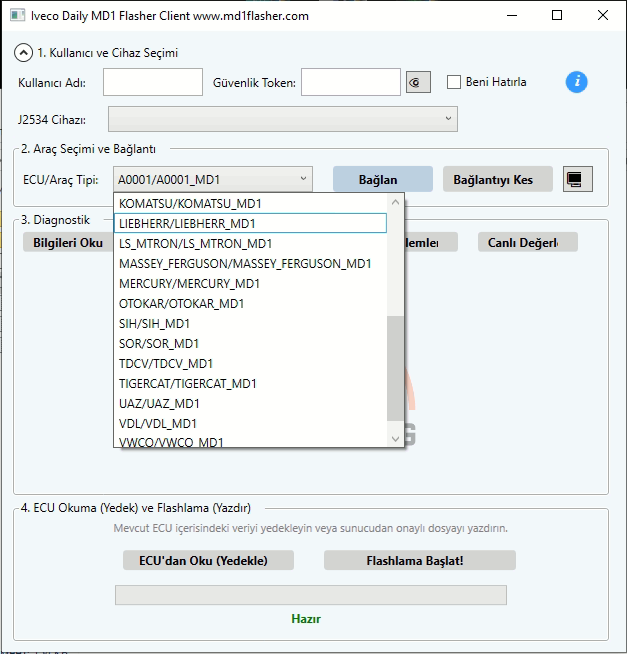Close the MD1 Flasher Client window
627x654 pixels.
[x=602, y=15]
